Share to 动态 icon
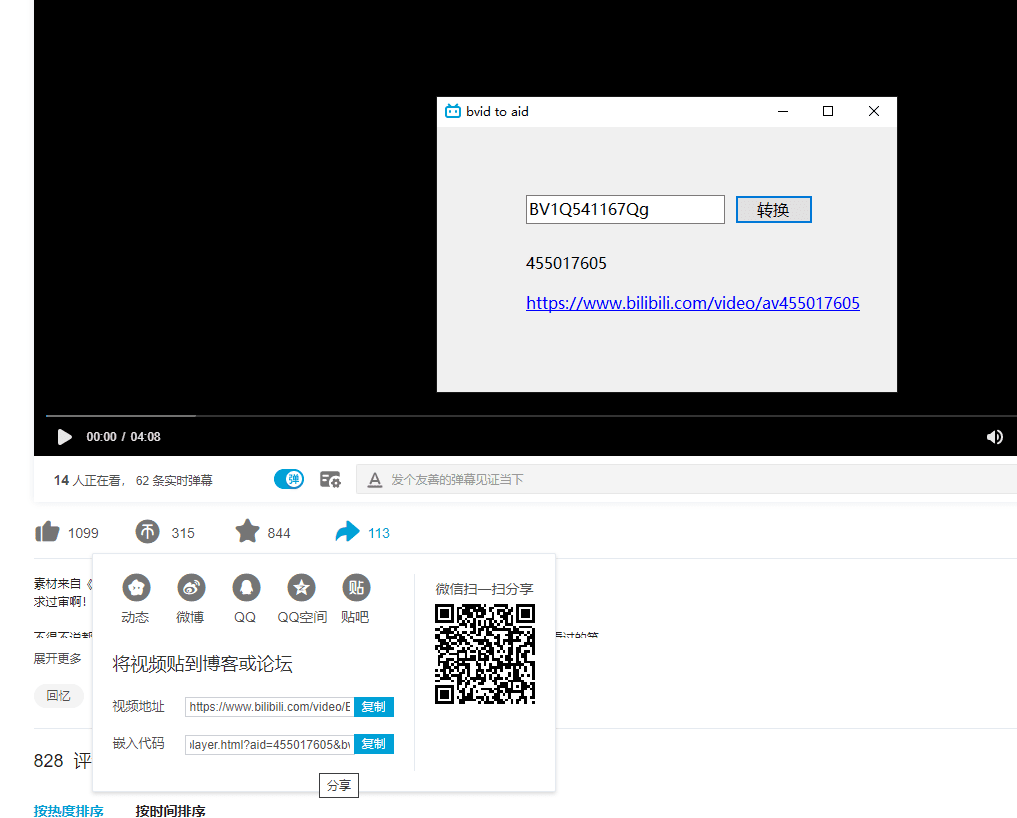 [x=136, y=588]
